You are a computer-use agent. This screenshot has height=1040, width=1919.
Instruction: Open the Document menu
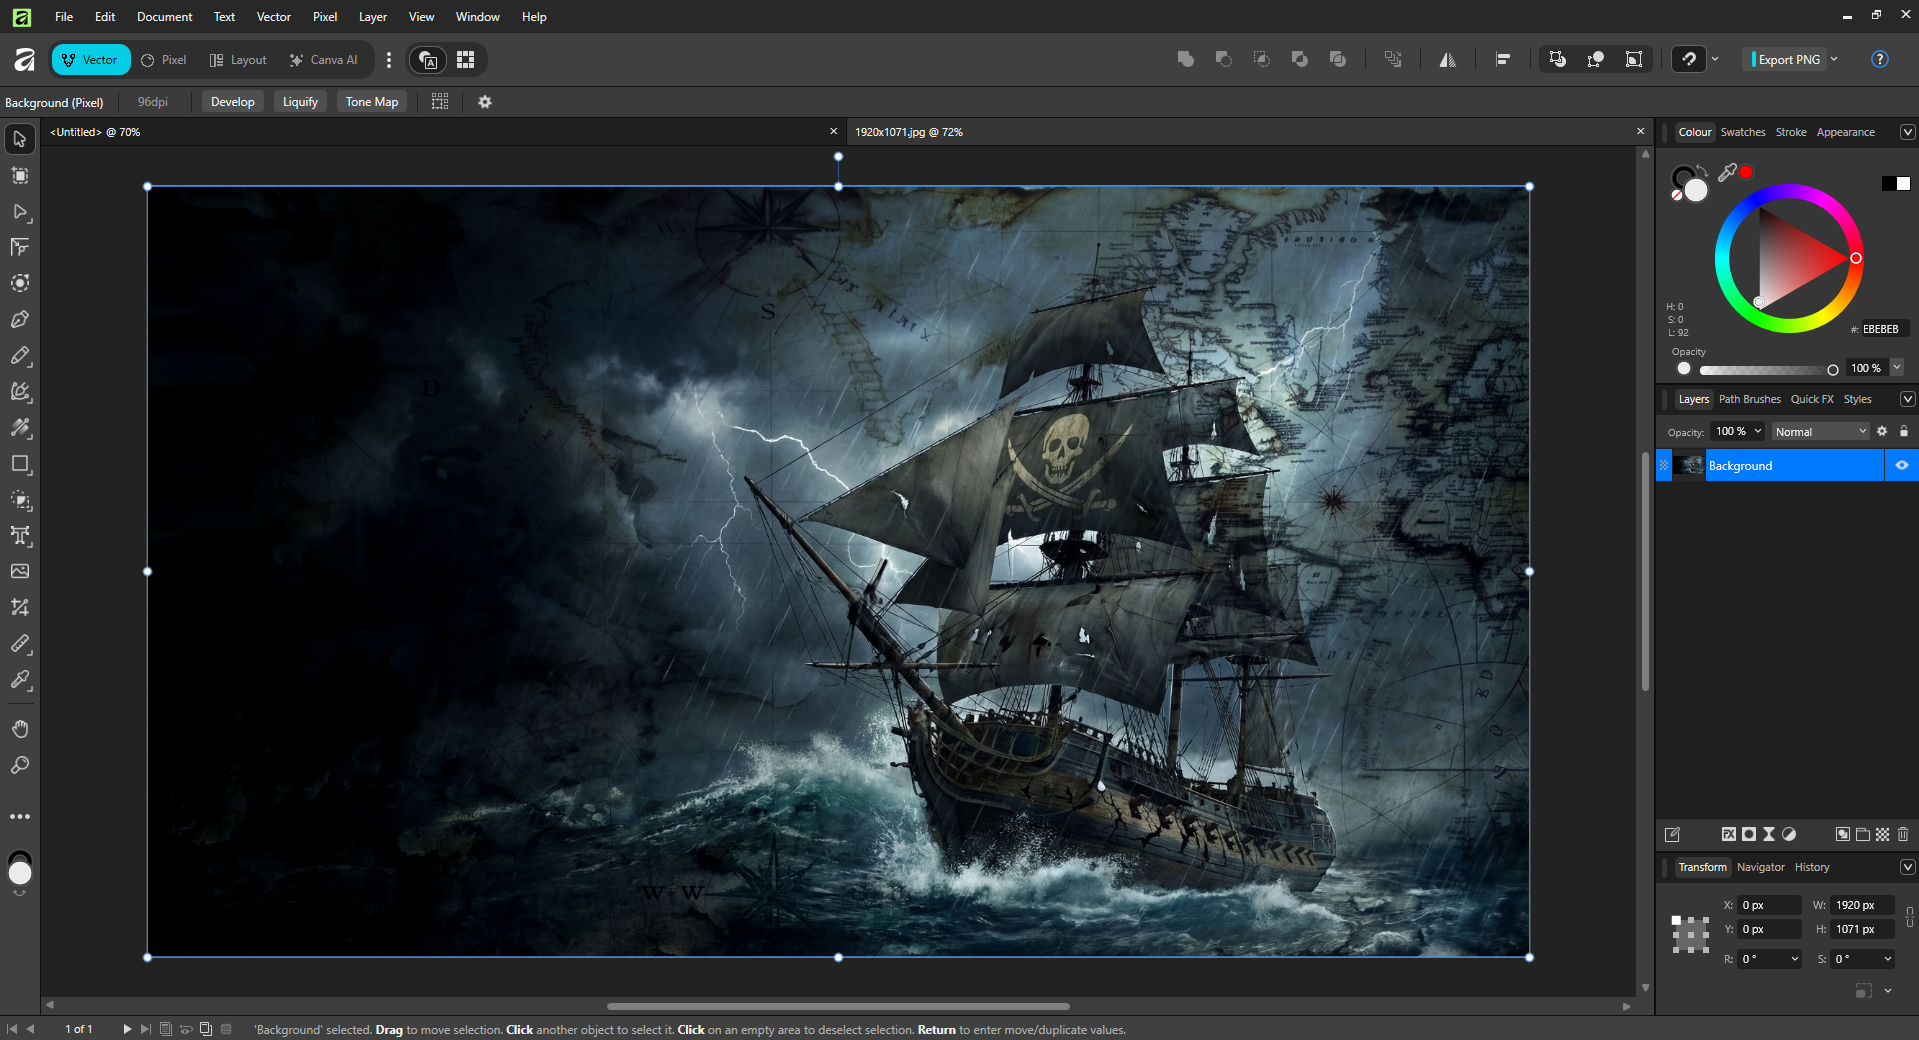pyautogui.click(x=165, y=17)
